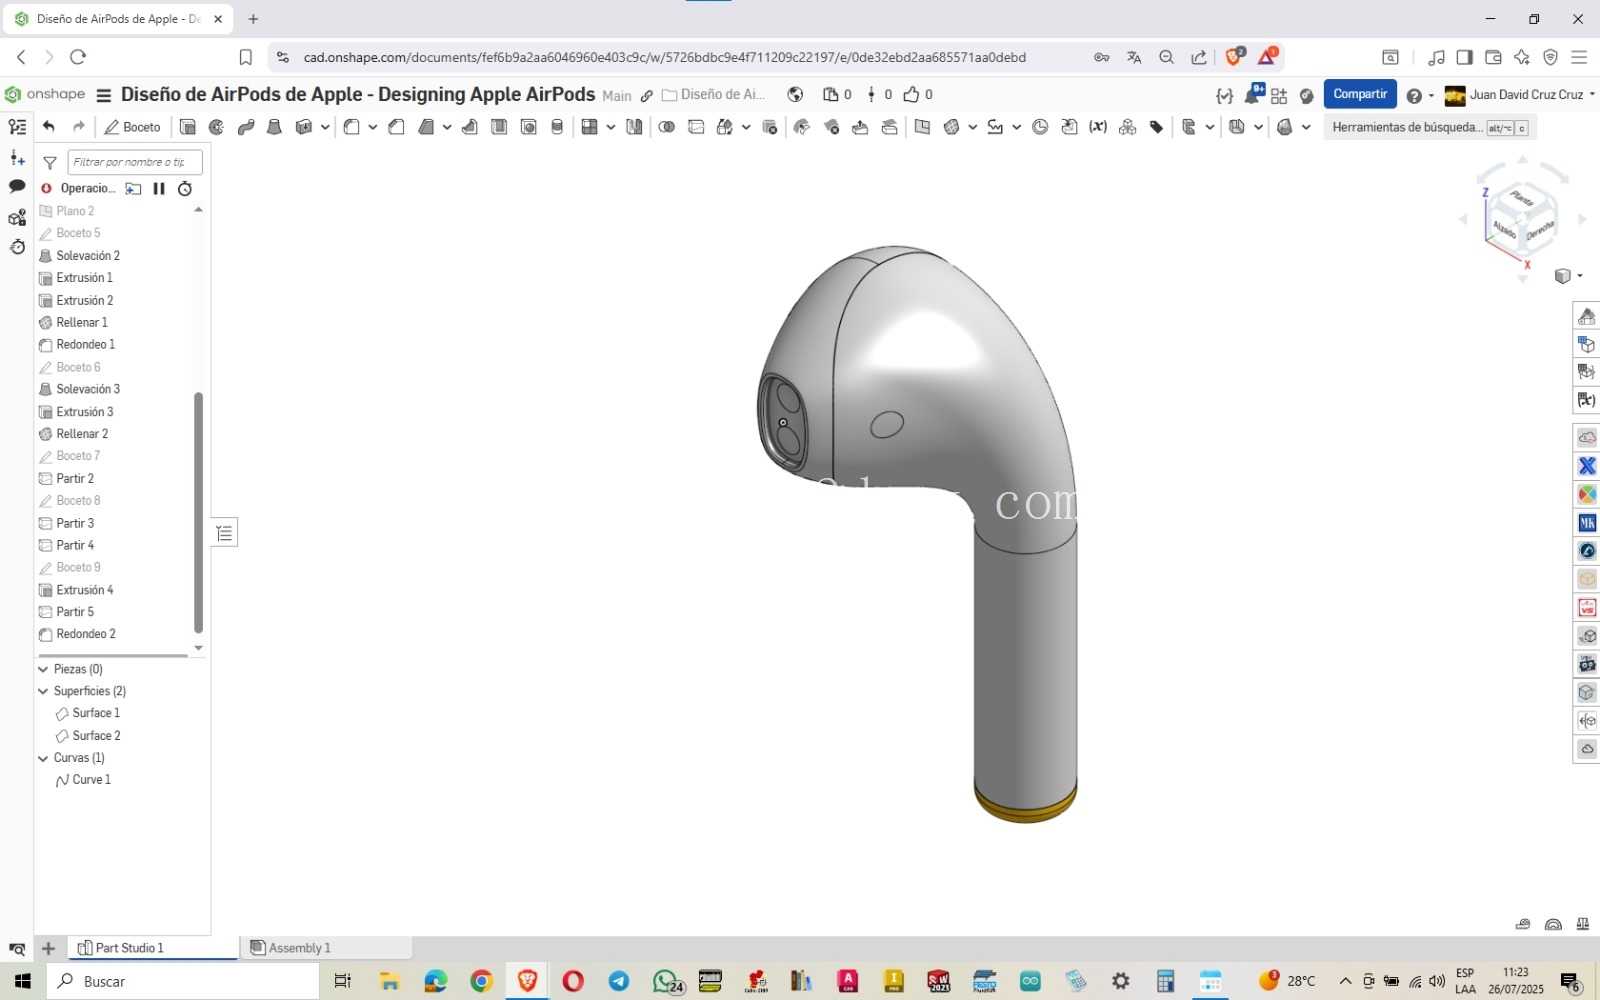Redo the last action
Image resolution: width=1600 pixels, height=1000 pixels.
tap(79, 127)
